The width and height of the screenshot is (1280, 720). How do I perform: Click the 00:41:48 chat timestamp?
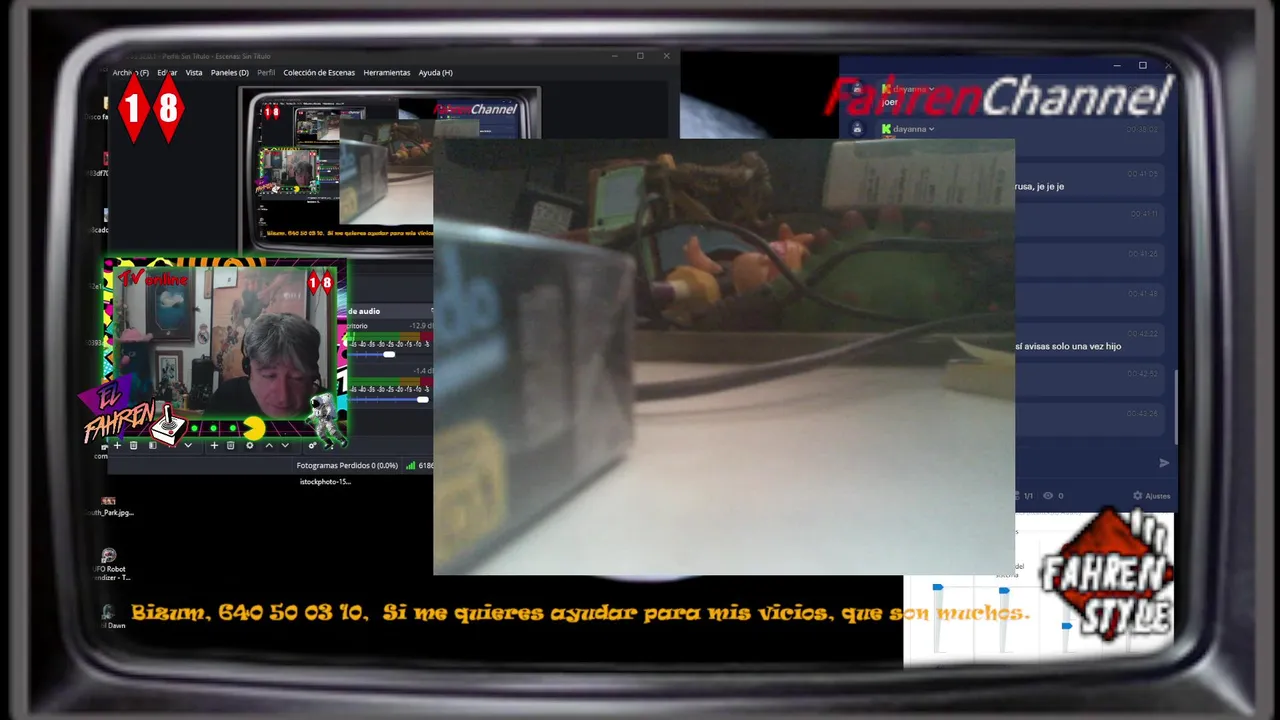pyautogui.click(x=1141, y=293)
